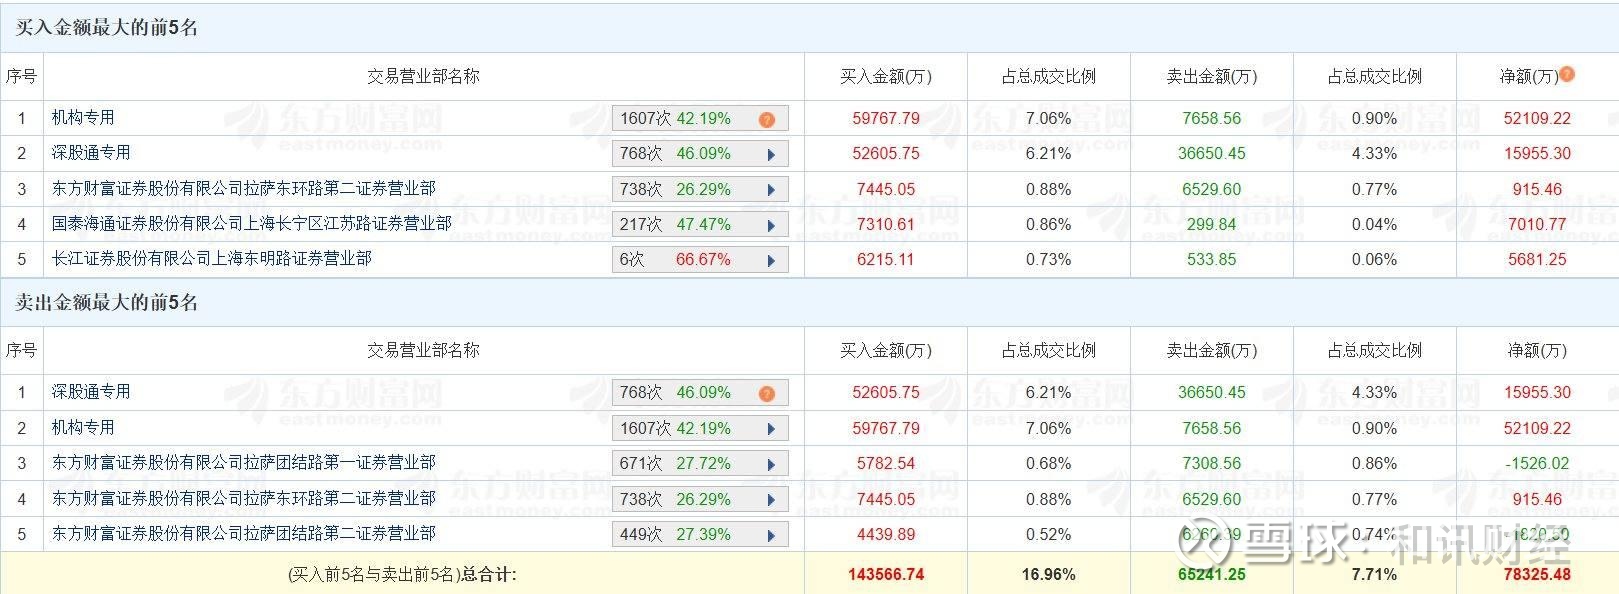Click 机构专用 name in the buy table
Screen dimensions: 1619x594
tap(83, 118)
